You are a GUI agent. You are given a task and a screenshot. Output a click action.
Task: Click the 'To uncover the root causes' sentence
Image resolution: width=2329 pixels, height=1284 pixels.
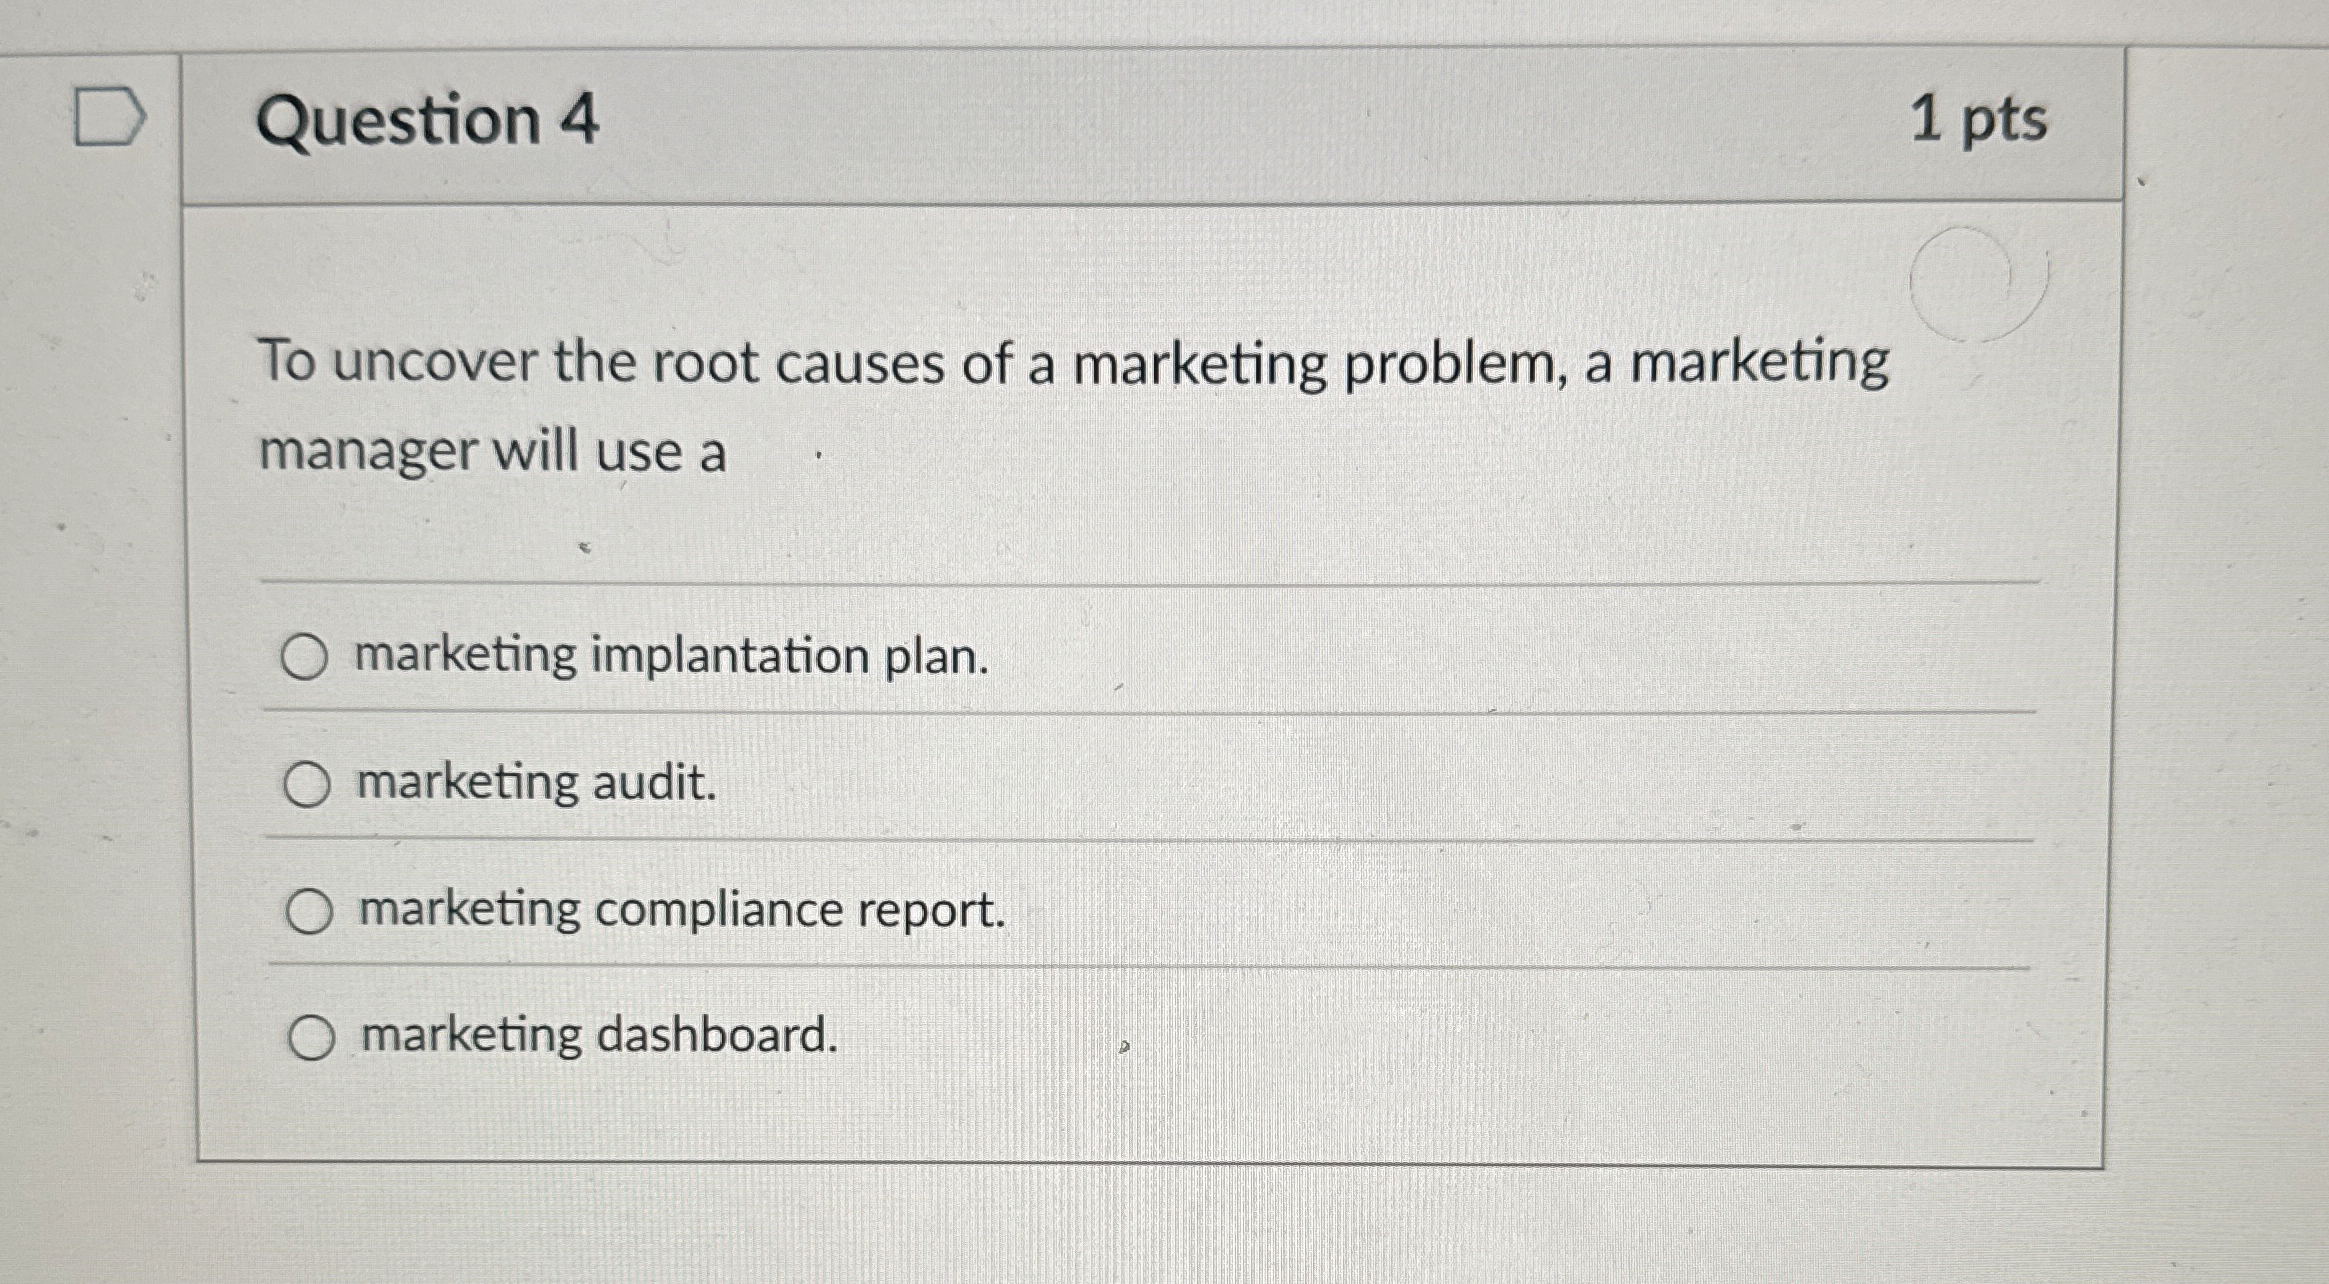pyautogui.click(x=1073, y=362)
